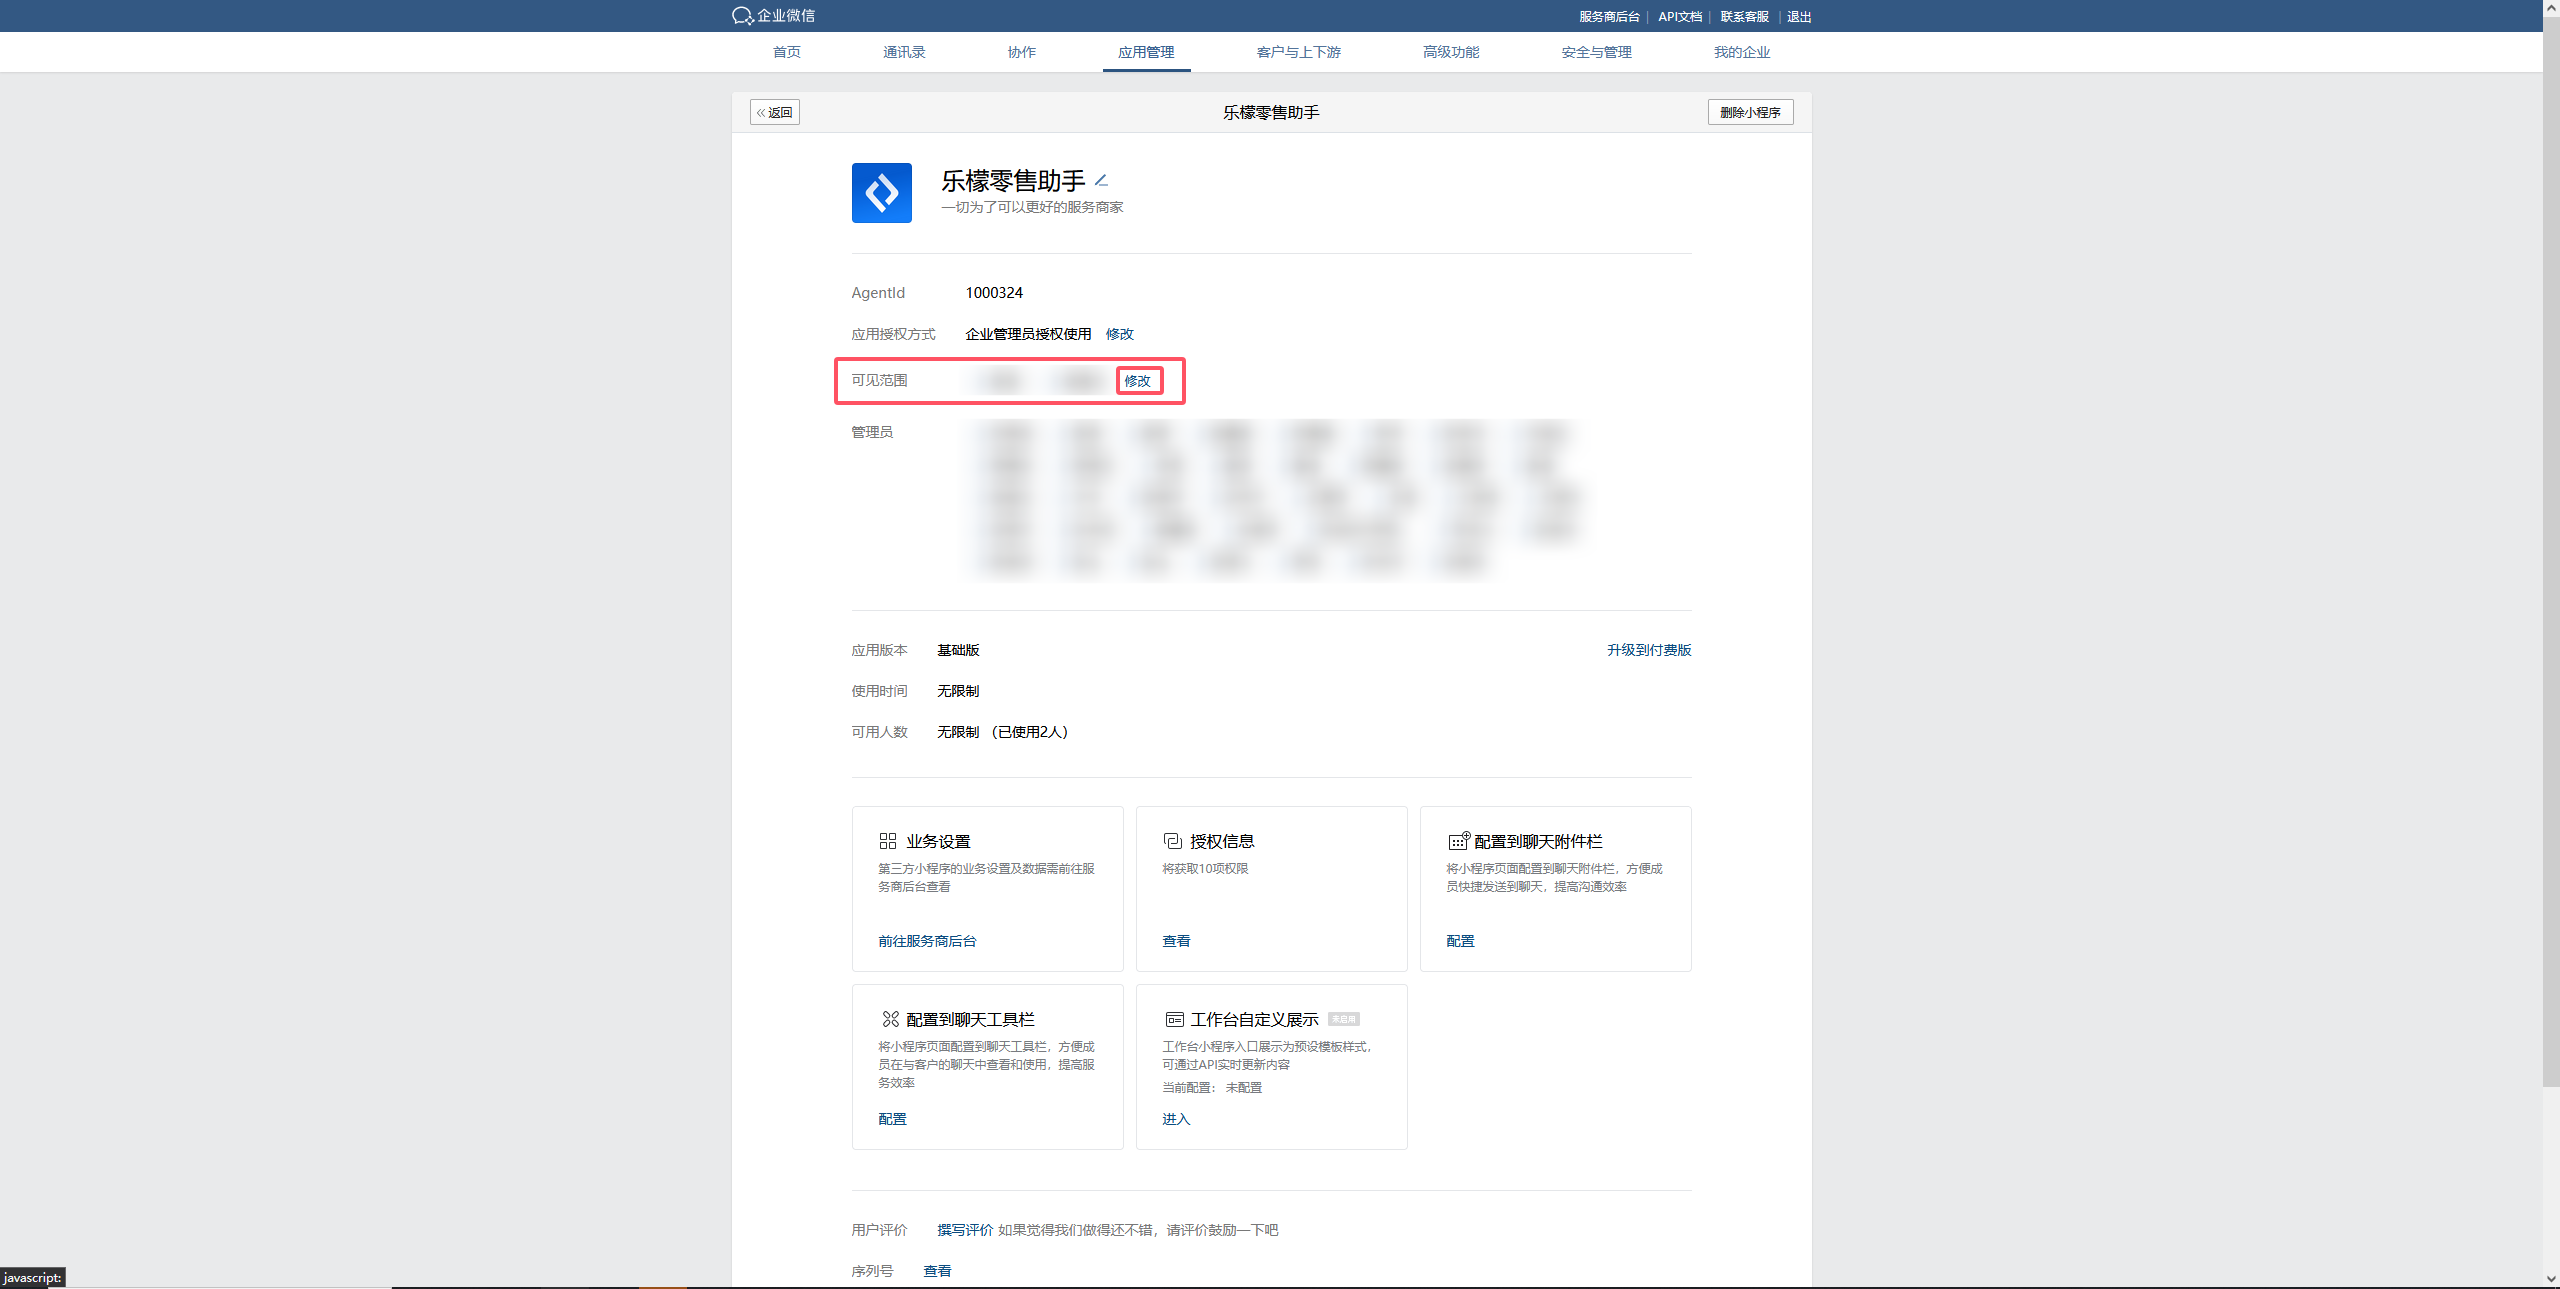Click 前往服务商后台 in 业务设置 card

click(927, 941)
